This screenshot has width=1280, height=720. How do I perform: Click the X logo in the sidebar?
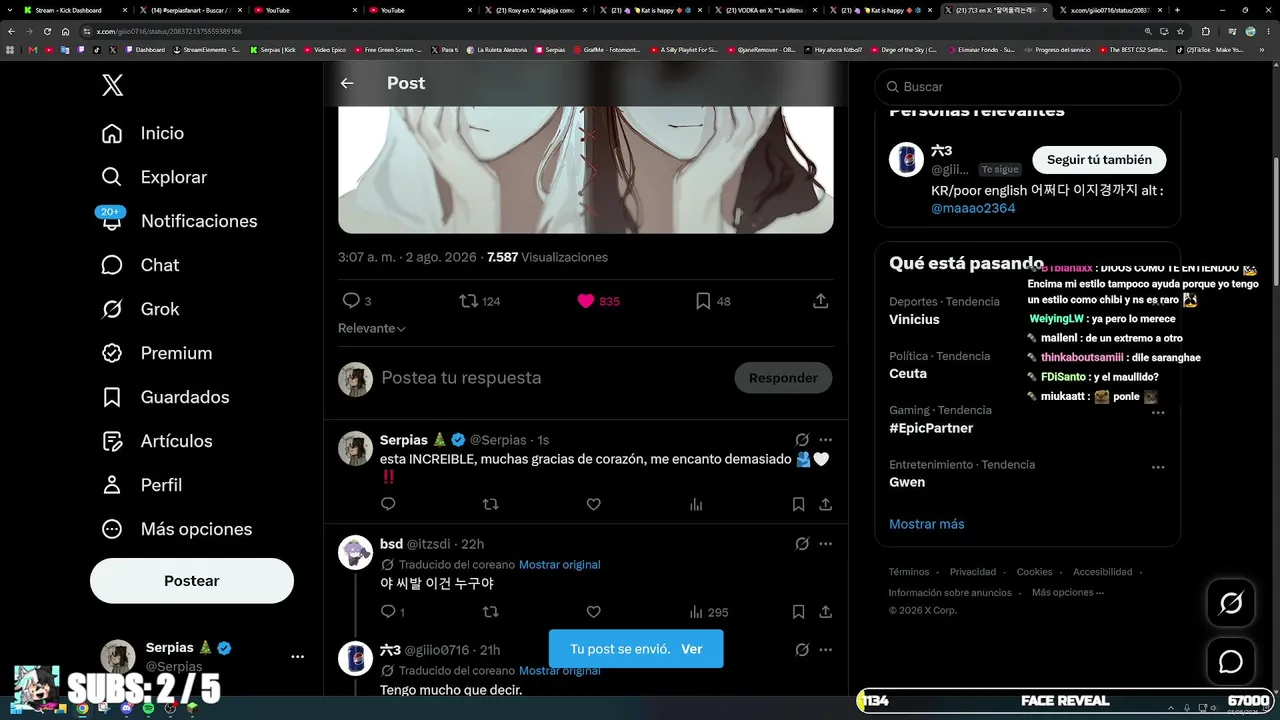[113, 85]
